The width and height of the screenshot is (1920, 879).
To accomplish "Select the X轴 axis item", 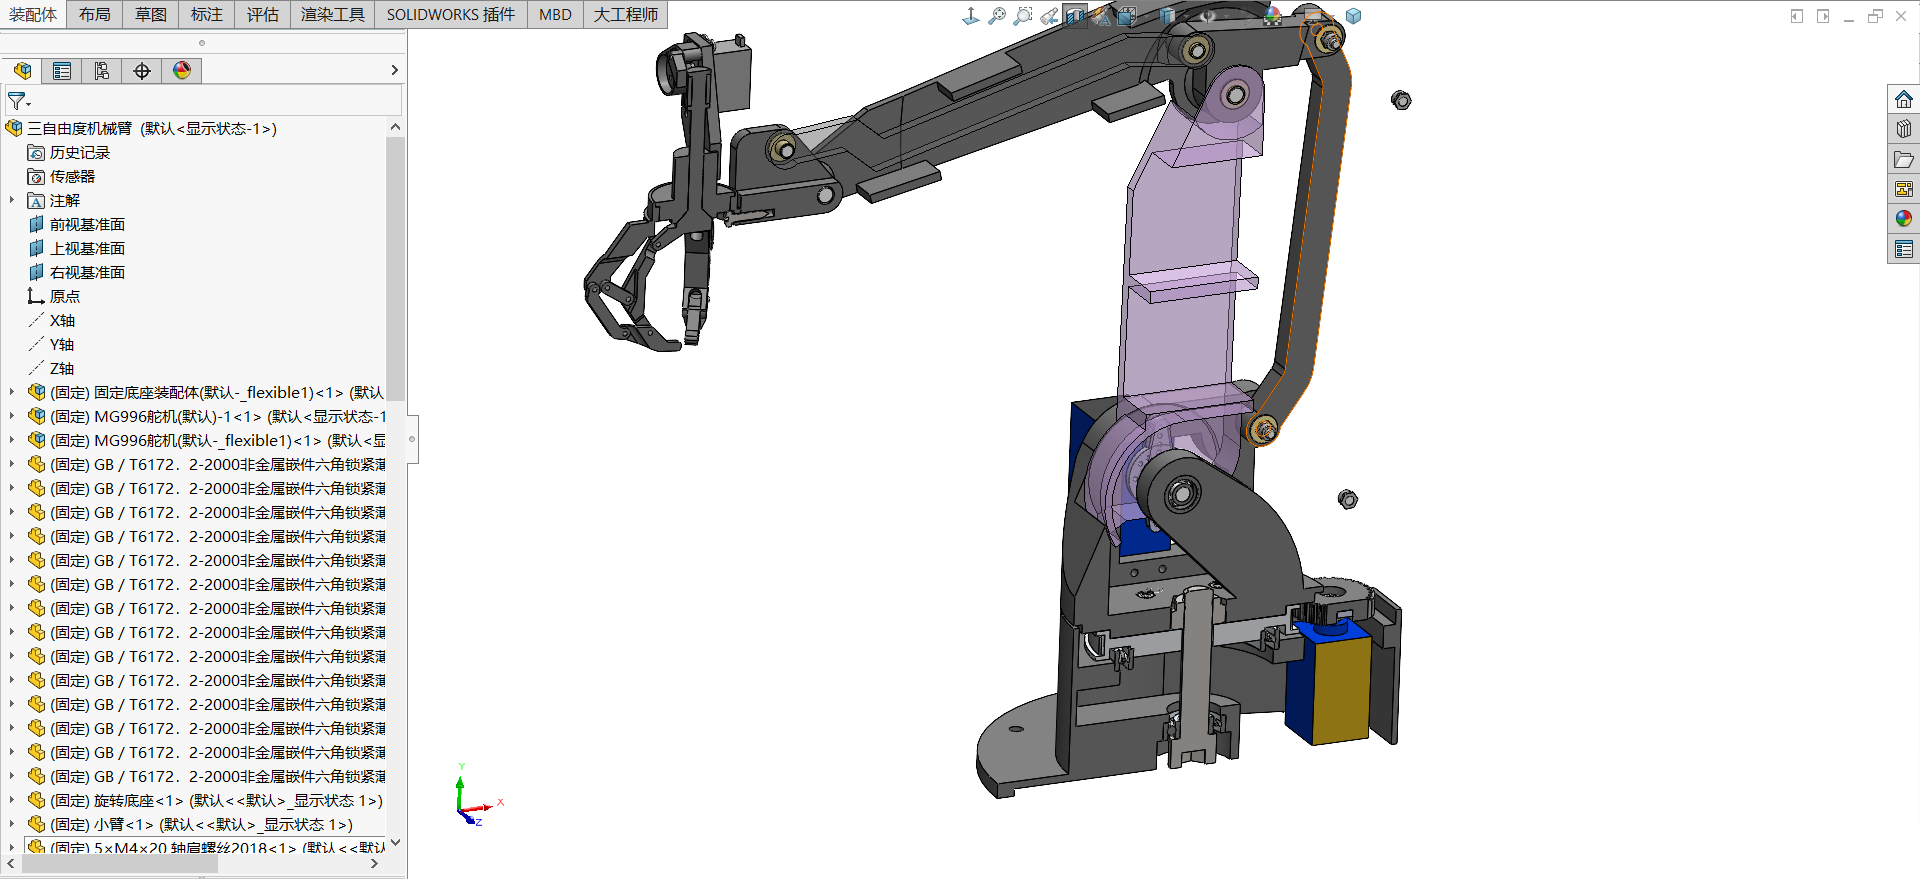I will tap(51, 320).
